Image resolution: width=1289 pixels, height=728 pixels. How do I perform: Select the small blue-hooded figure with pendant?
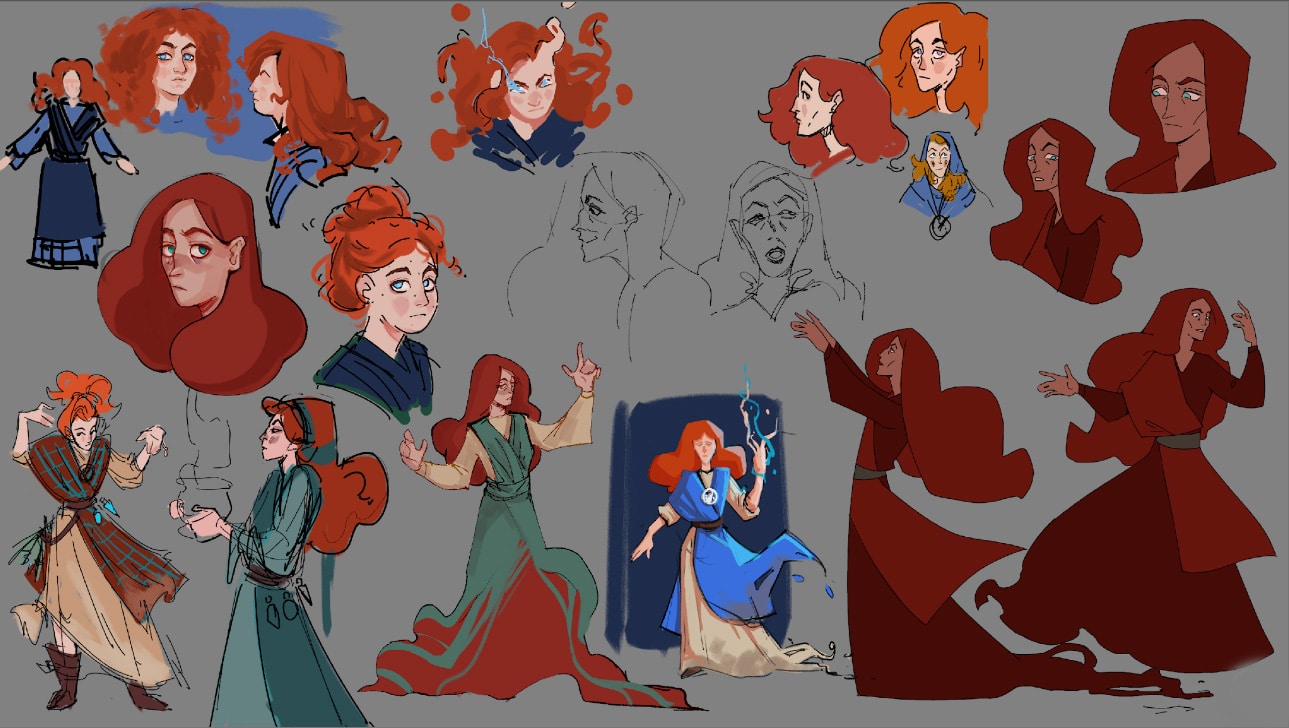938,180
